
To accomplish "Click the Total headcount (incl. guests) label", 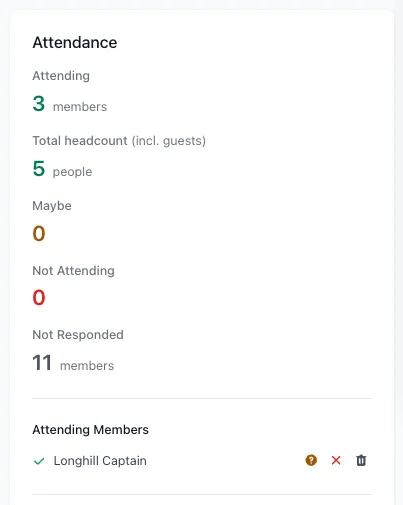I will point(119,141).
